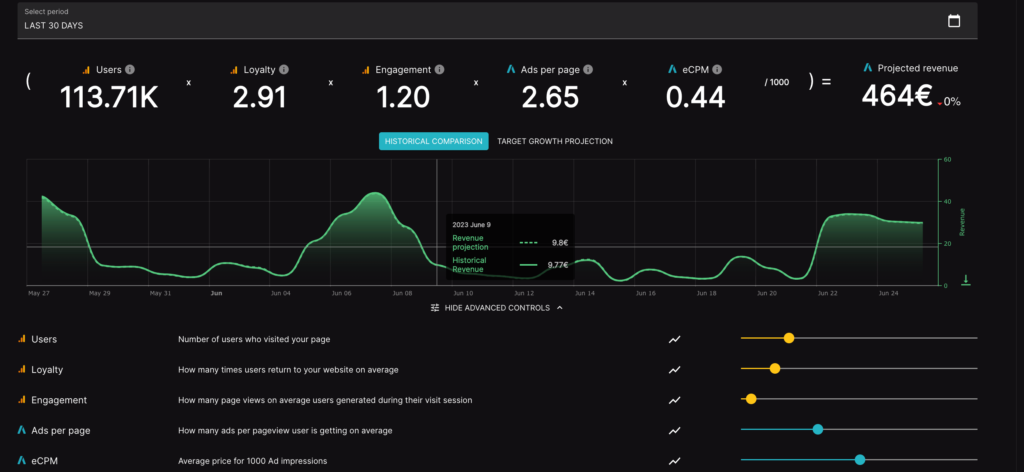Click the eCPM info icon
Screen dimensions: 1024x472
[718, 70]
